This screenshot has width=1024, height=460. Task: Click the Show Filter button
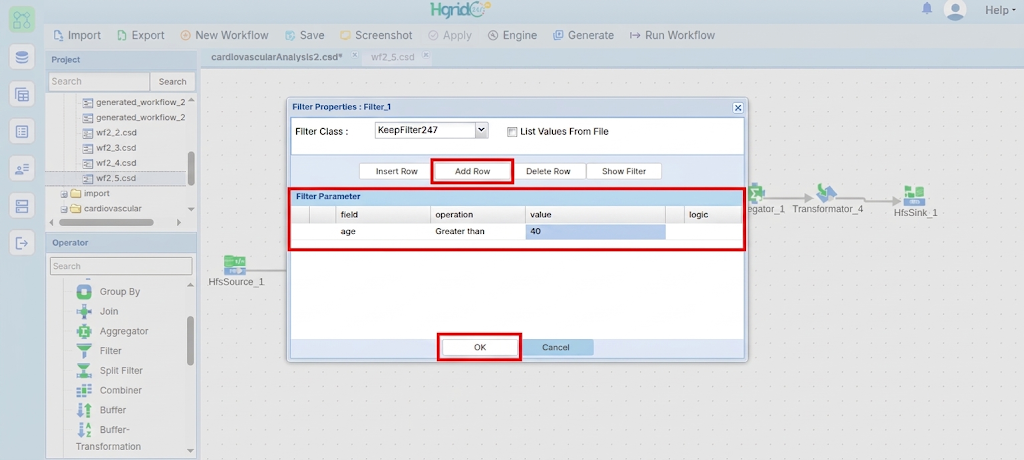[x=624, y=171]
